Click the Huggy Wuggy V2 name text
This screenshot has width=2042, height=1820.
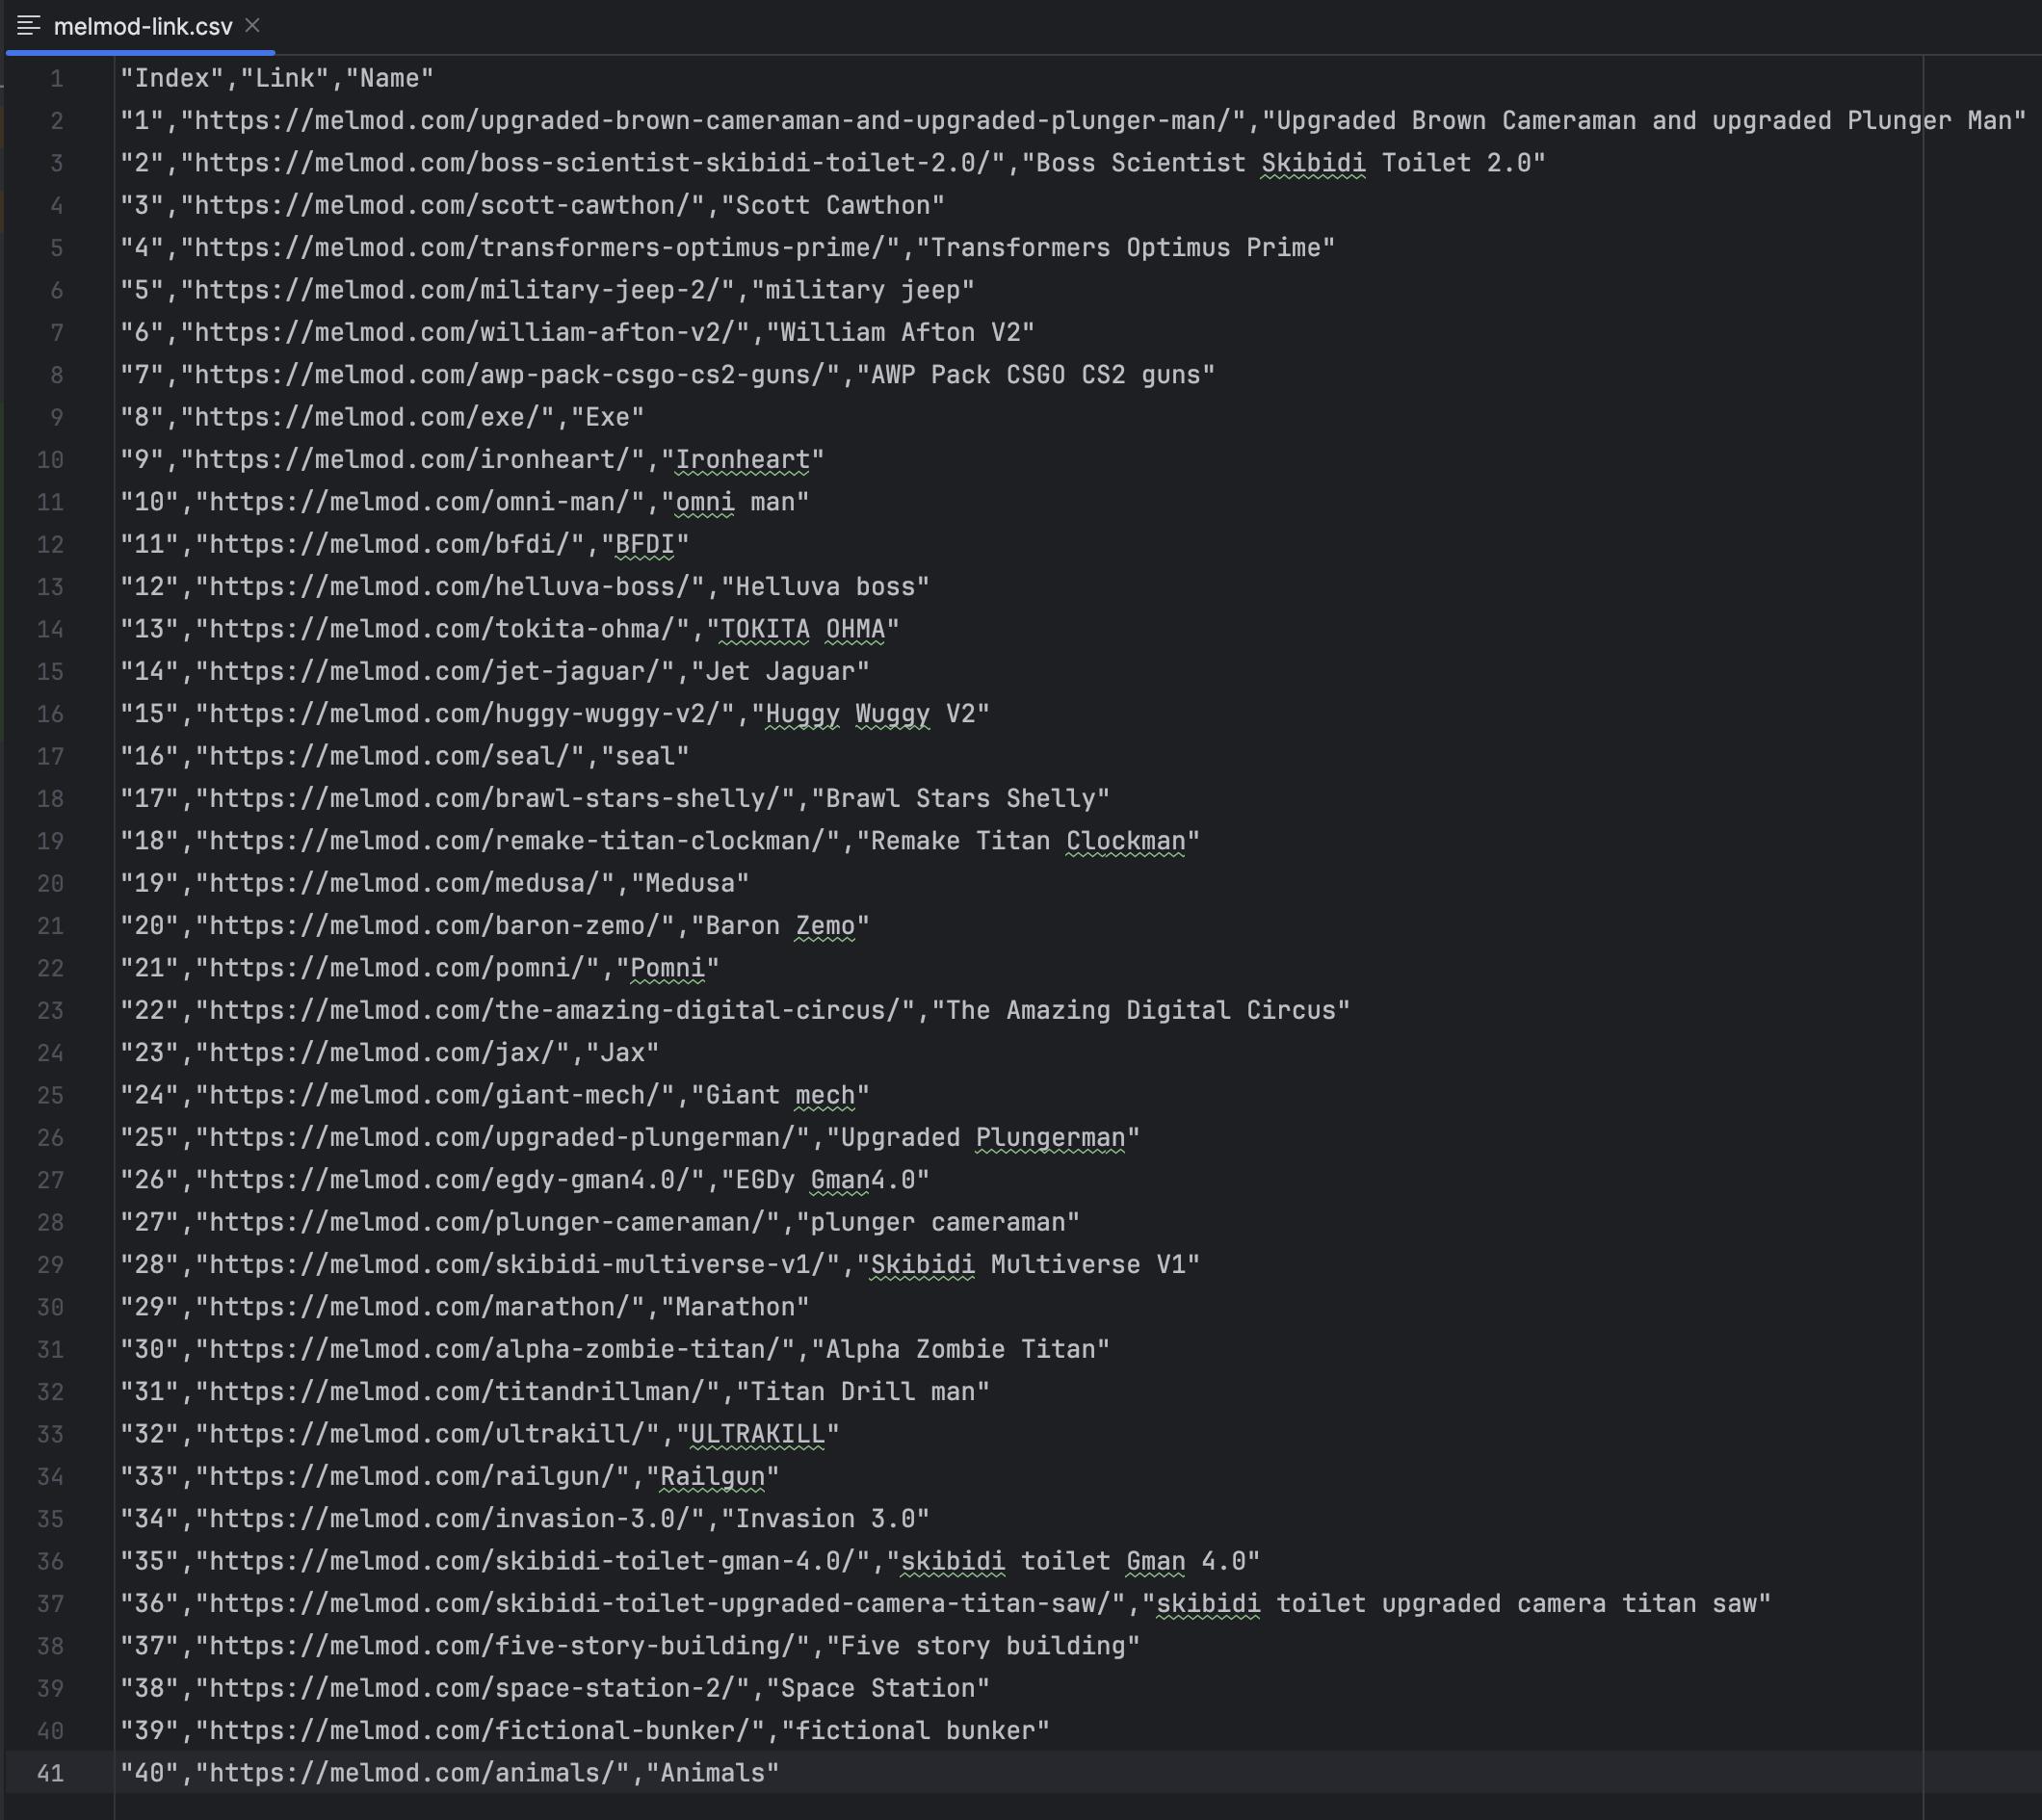[870, 714]
